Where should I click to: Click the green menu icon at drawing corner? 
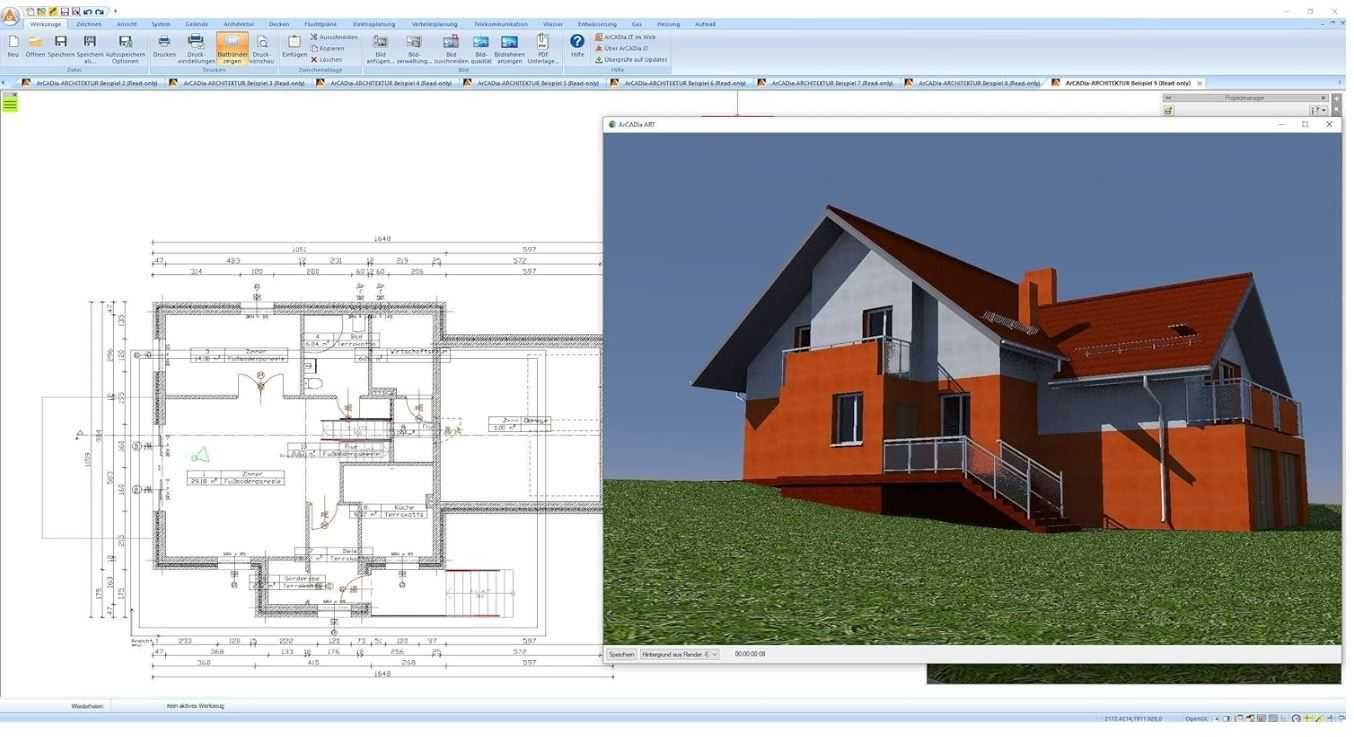tap(10, 102)
